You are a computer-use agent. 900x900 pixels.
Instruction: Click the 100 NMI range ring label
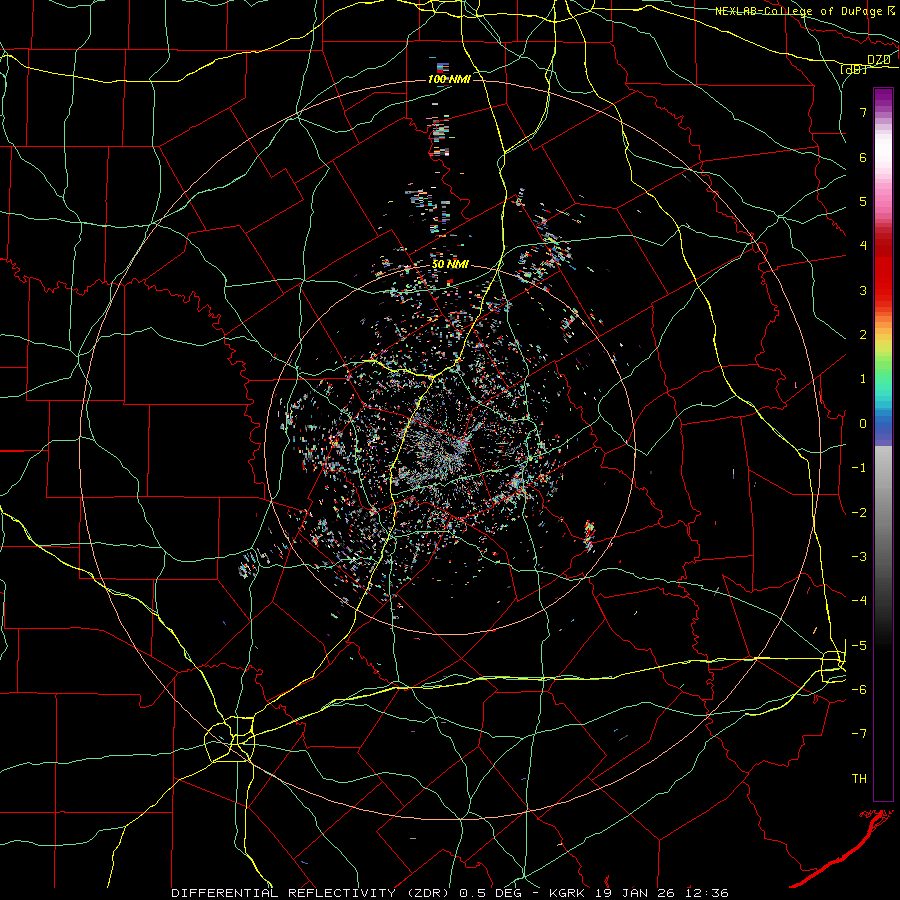(x=449, y=79)
